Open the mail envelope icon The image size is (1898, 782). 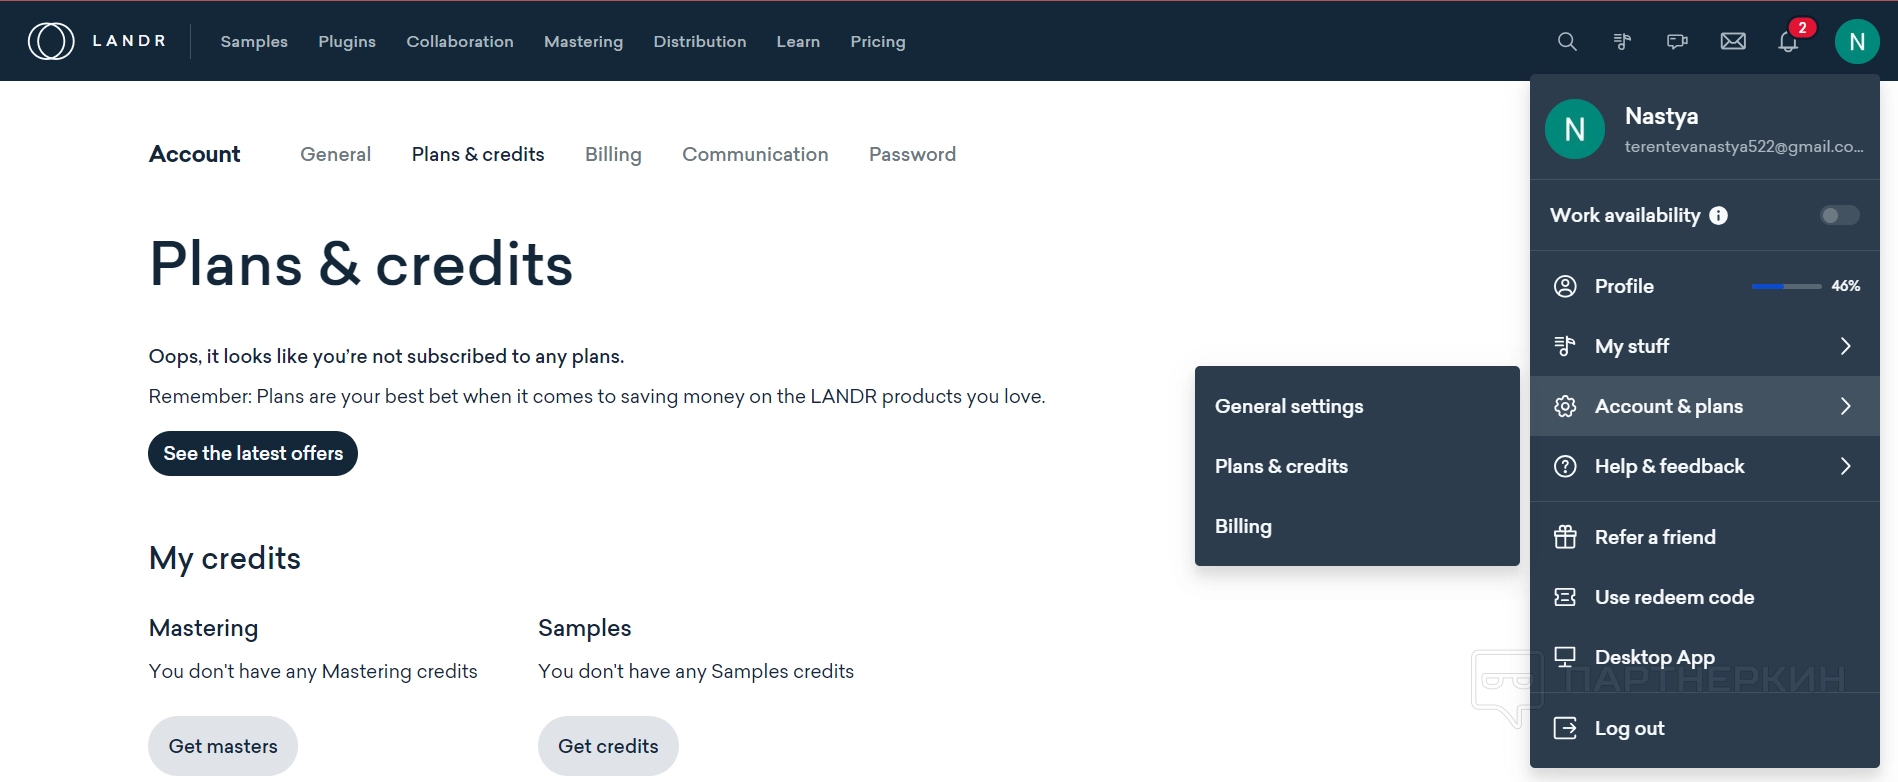click(1733, 42)
